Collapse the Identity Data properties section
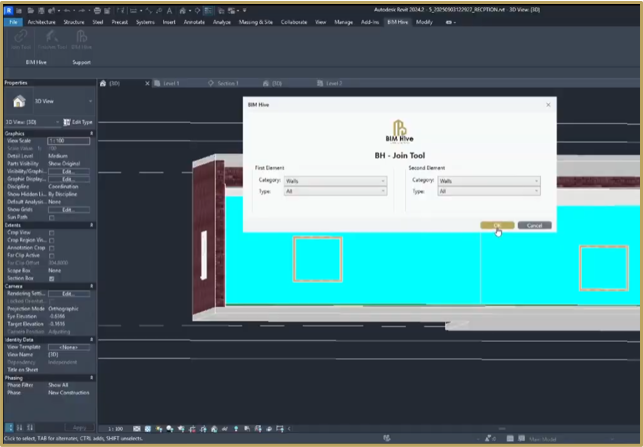This screenshot has height=447, width=643. click(91, 340)
